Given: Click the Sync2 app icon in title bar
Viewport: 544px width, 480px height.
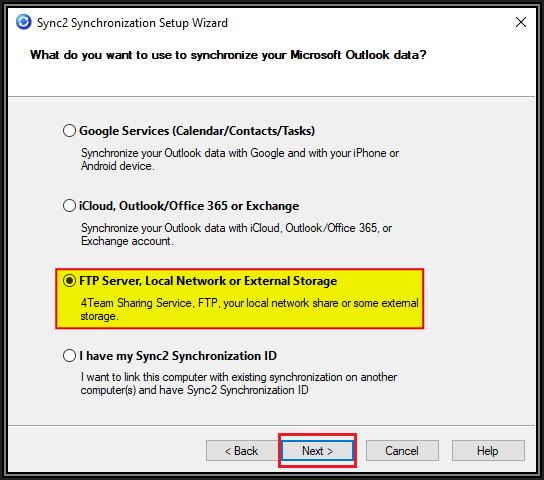Looking at the screenshot, I should [x=24, y=23].
